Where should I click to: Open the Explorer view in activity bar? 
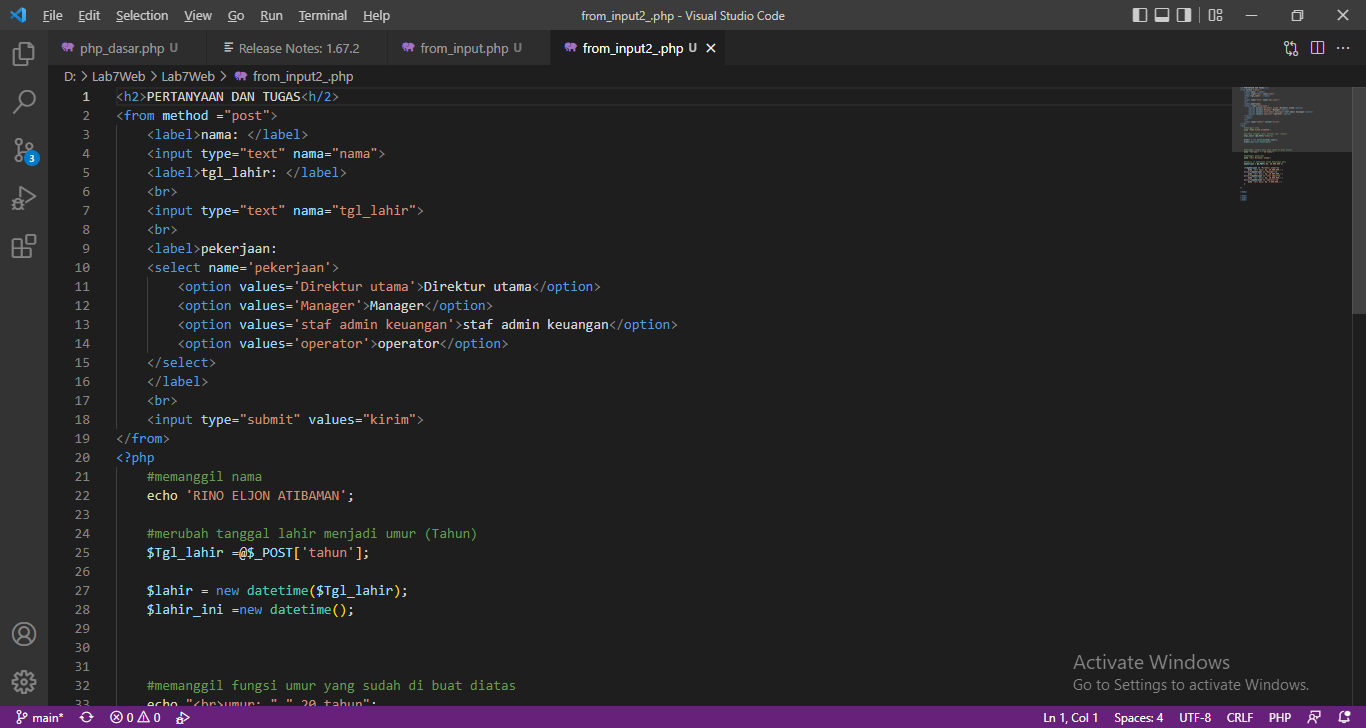[24, 54]
